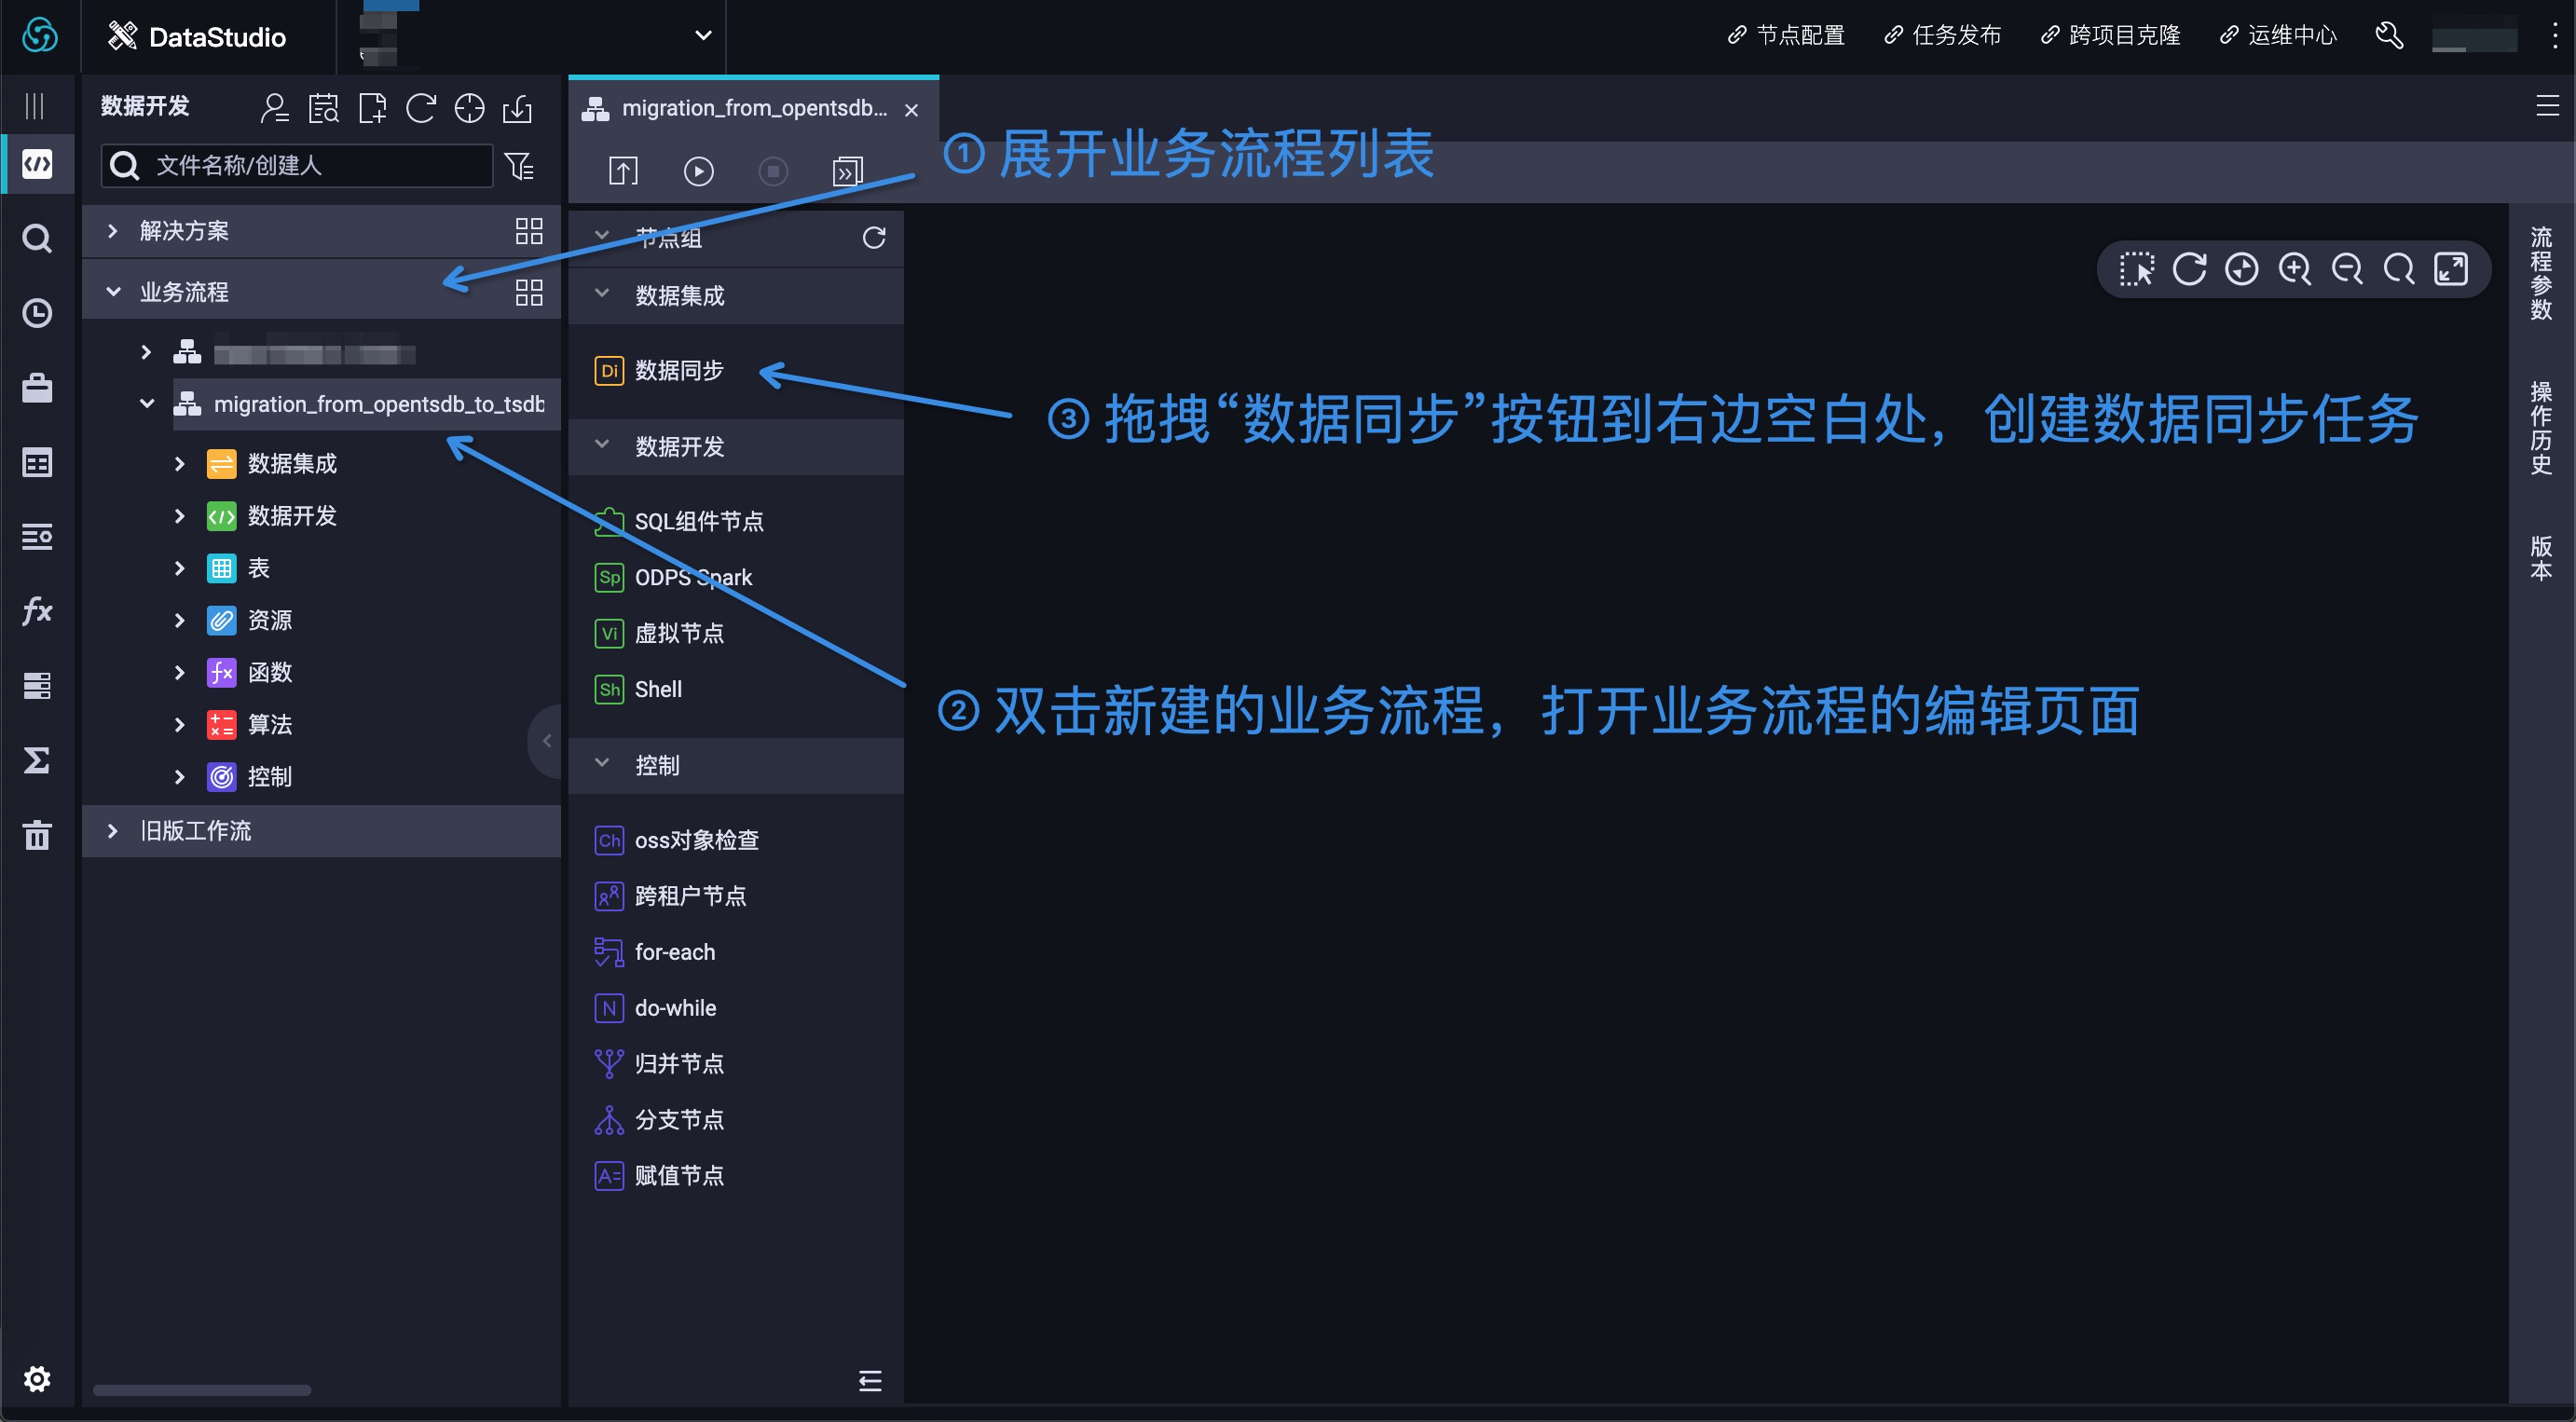Run the workflow with play button
This screenshot has height=1422, width=2576.
click(698, 171)
